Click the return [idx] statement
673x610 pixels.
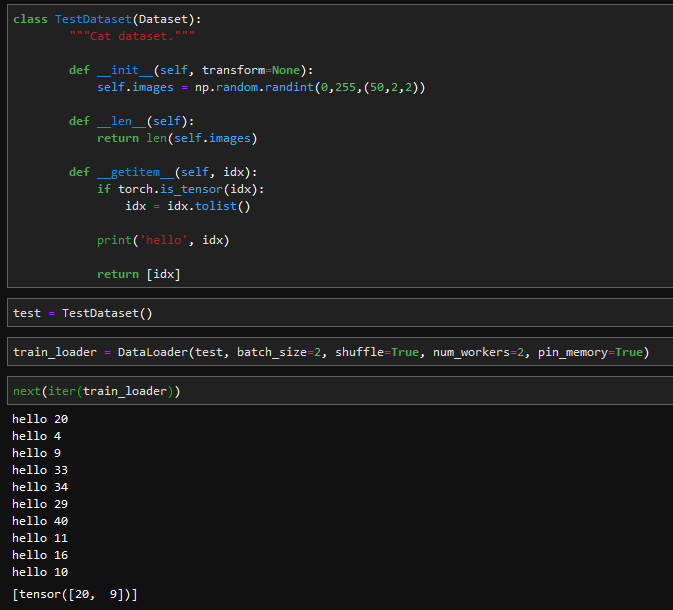[138, 274]
